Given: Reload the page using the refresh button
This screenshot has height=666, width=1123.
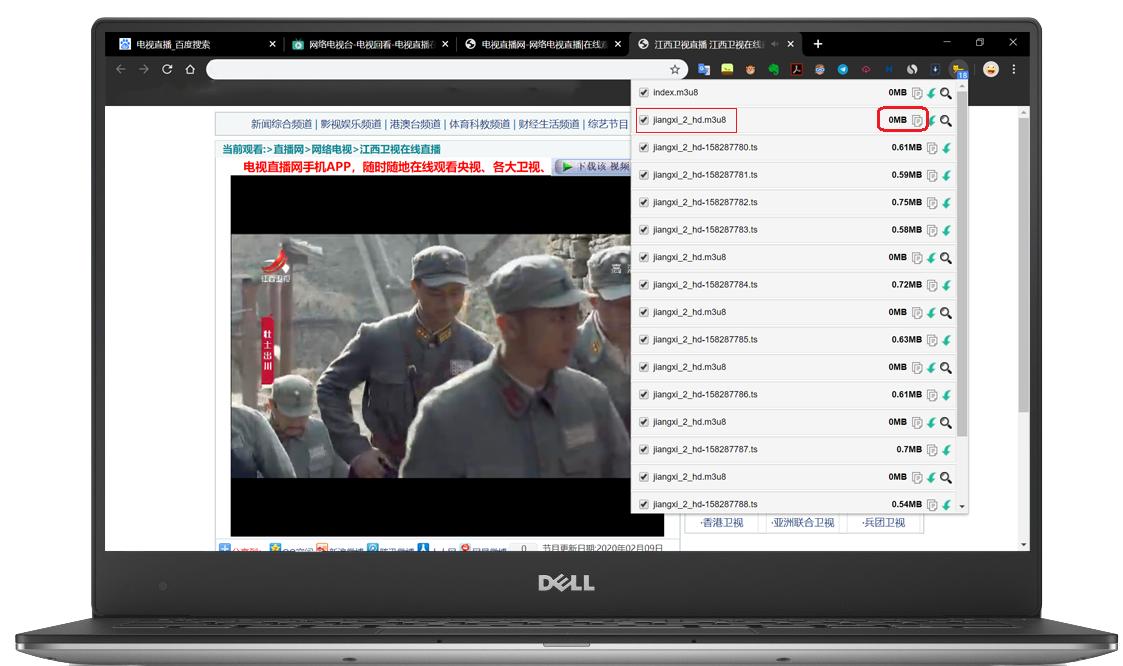Looking at the screenshot, I should [x=167, y=69].
